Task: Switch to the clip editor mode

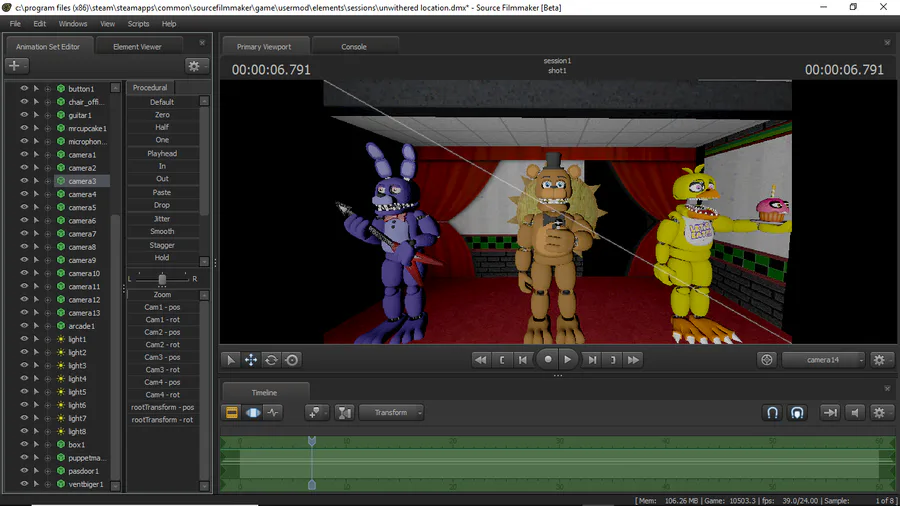Action: point(232,412)
